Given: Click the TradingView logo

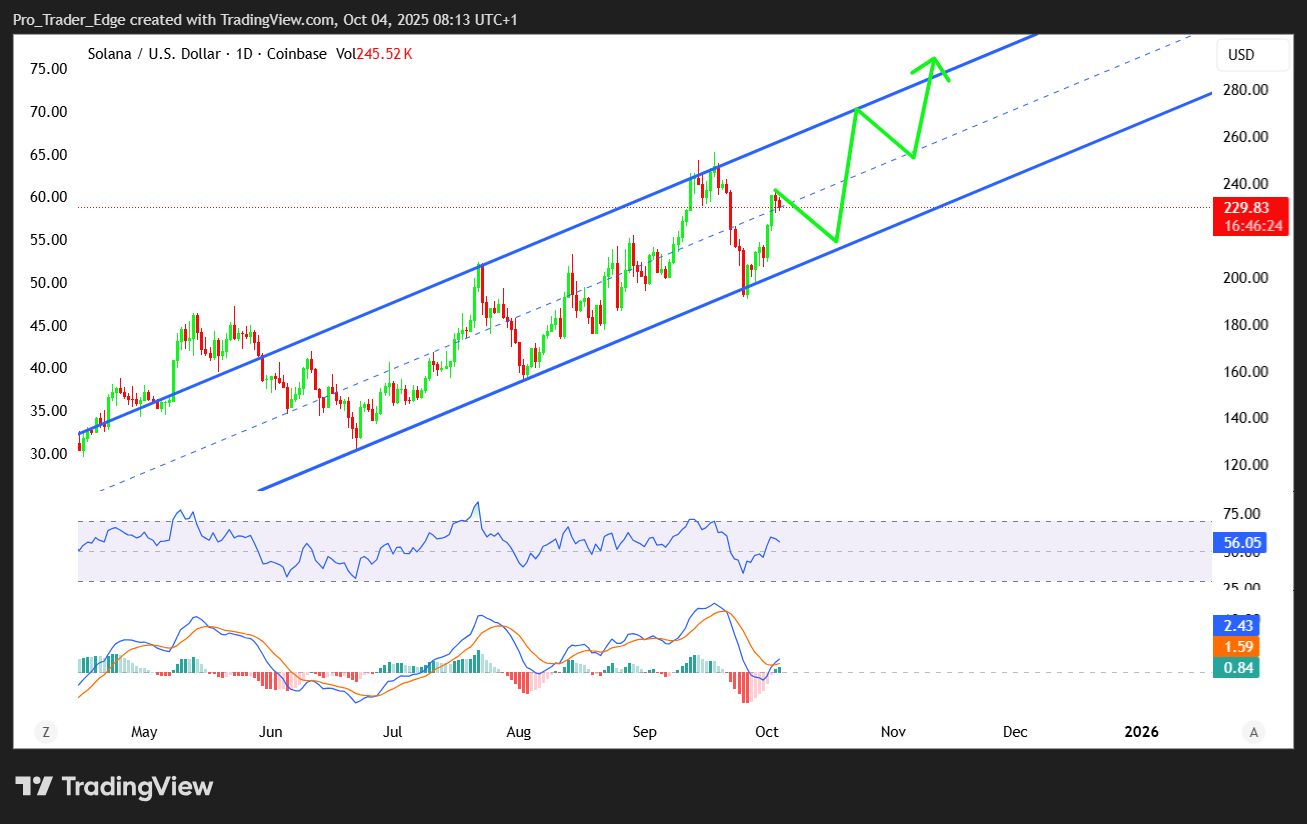Looking at the screenshot, I should pyautogui.click(x=114, y=787).
